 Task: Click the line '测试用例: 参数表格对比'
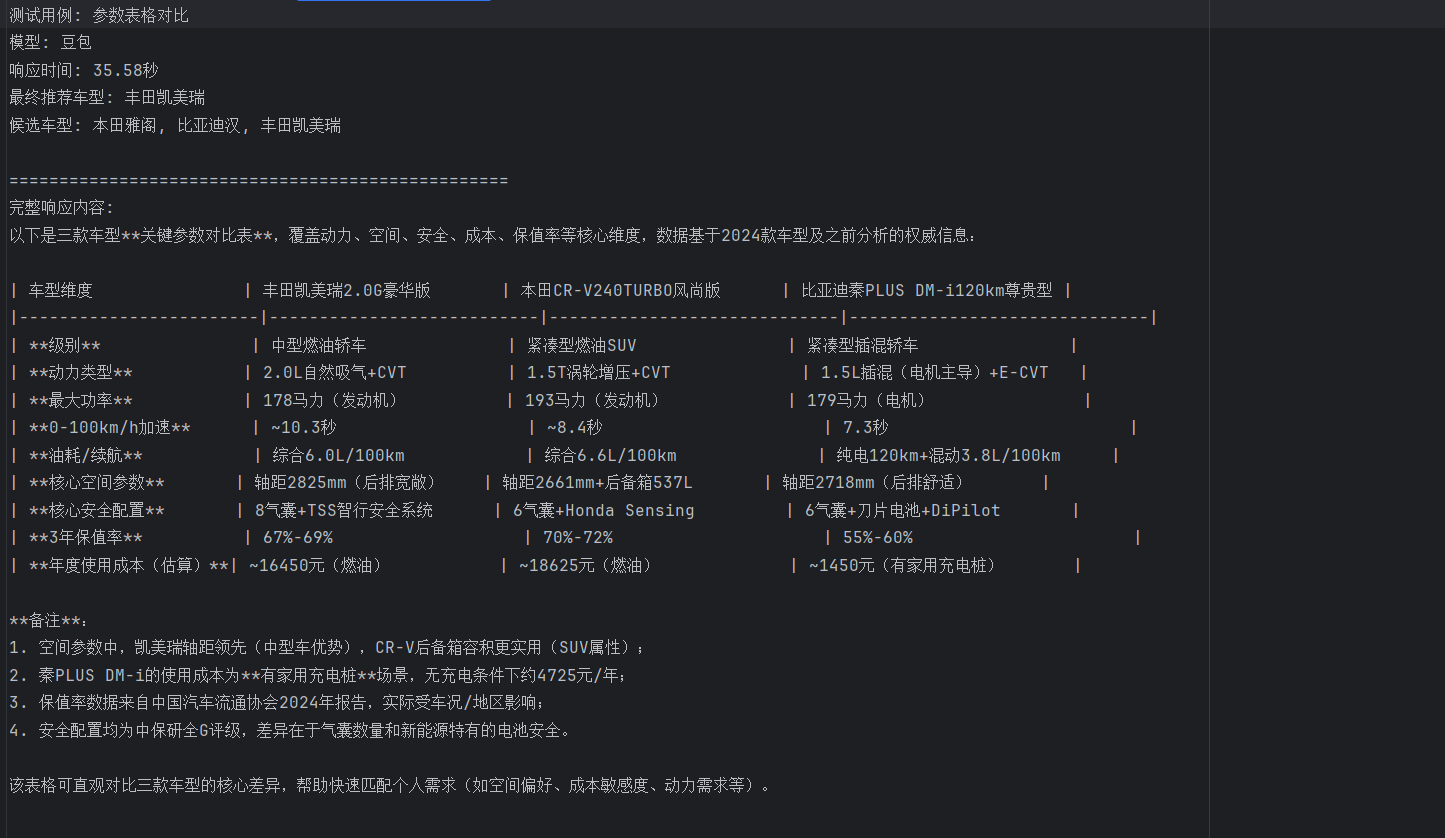pos(99,15)
